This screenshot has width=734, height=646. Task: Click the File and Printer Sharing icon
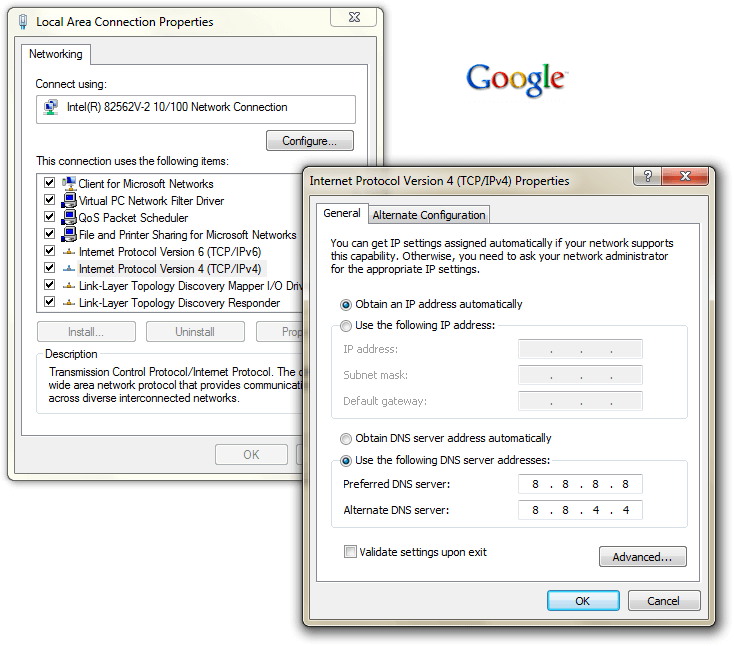click(69, 234)
